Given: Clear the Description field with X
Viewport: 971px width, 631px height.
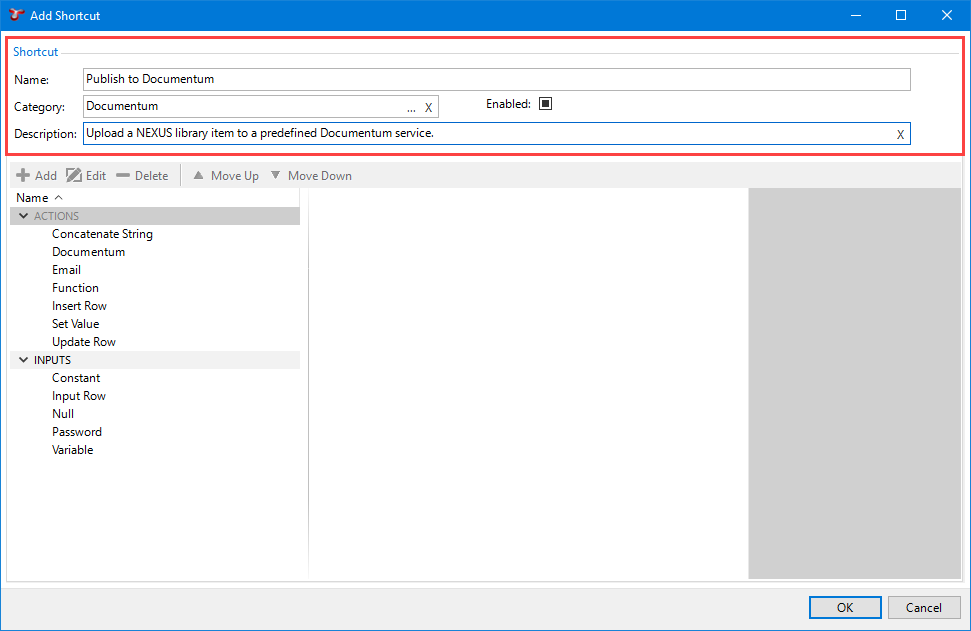Looking at the screenshot, I should click(900, 134).
